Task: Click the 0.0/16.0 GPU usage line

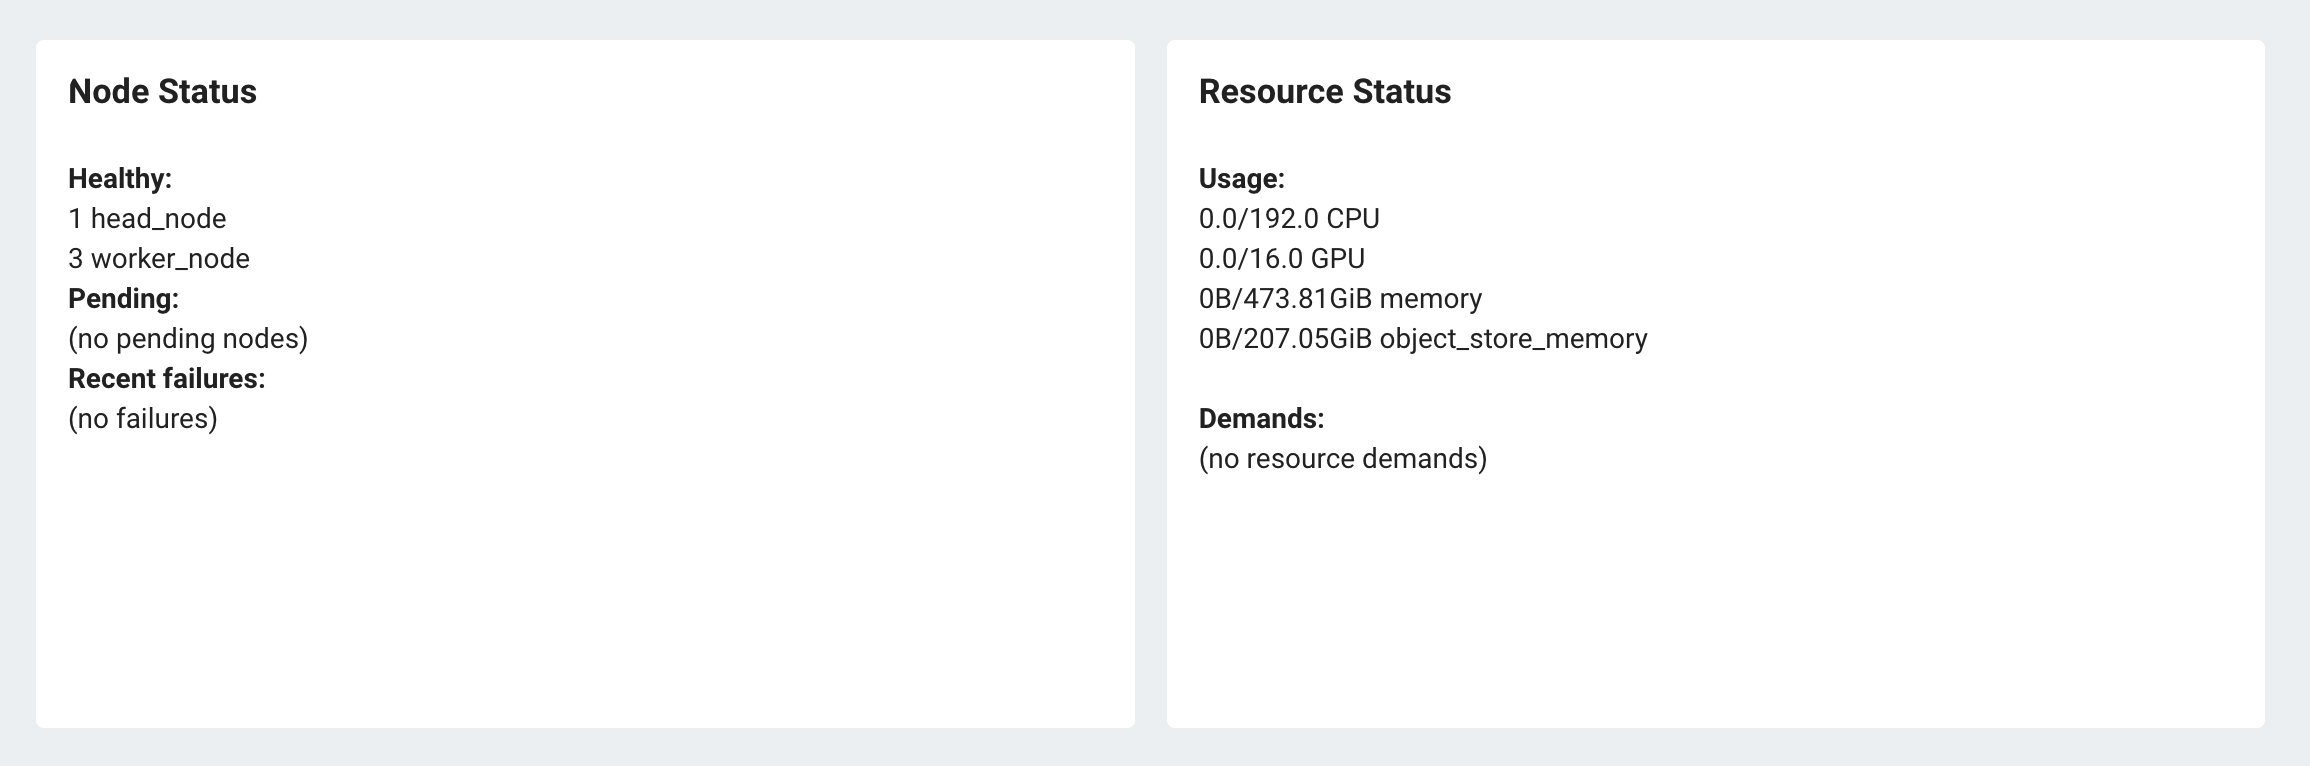Action: tap(1282, 259)
